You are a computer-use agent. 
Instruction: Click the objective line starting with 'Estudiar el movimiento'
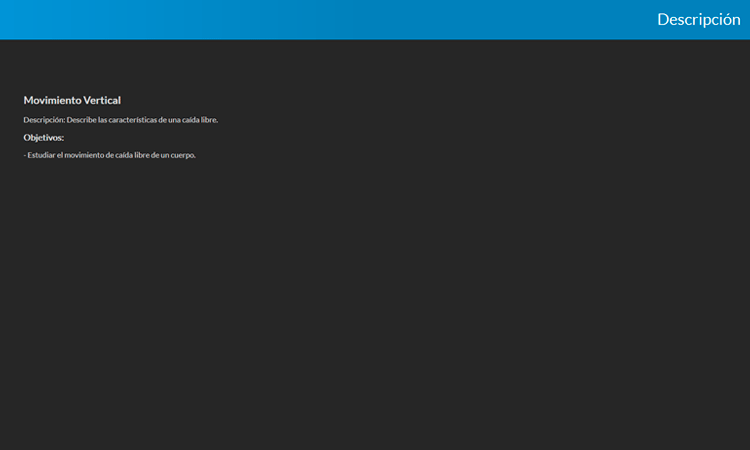tap(111, 155)
